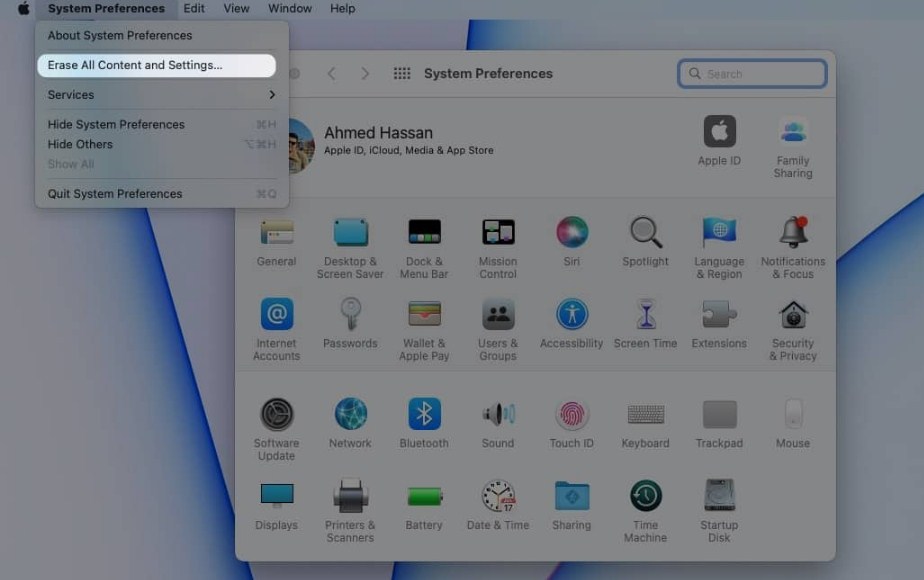The width and height of the screenshot is (924, 580).
Task: Open Network preferences
Action: [350, 423]
